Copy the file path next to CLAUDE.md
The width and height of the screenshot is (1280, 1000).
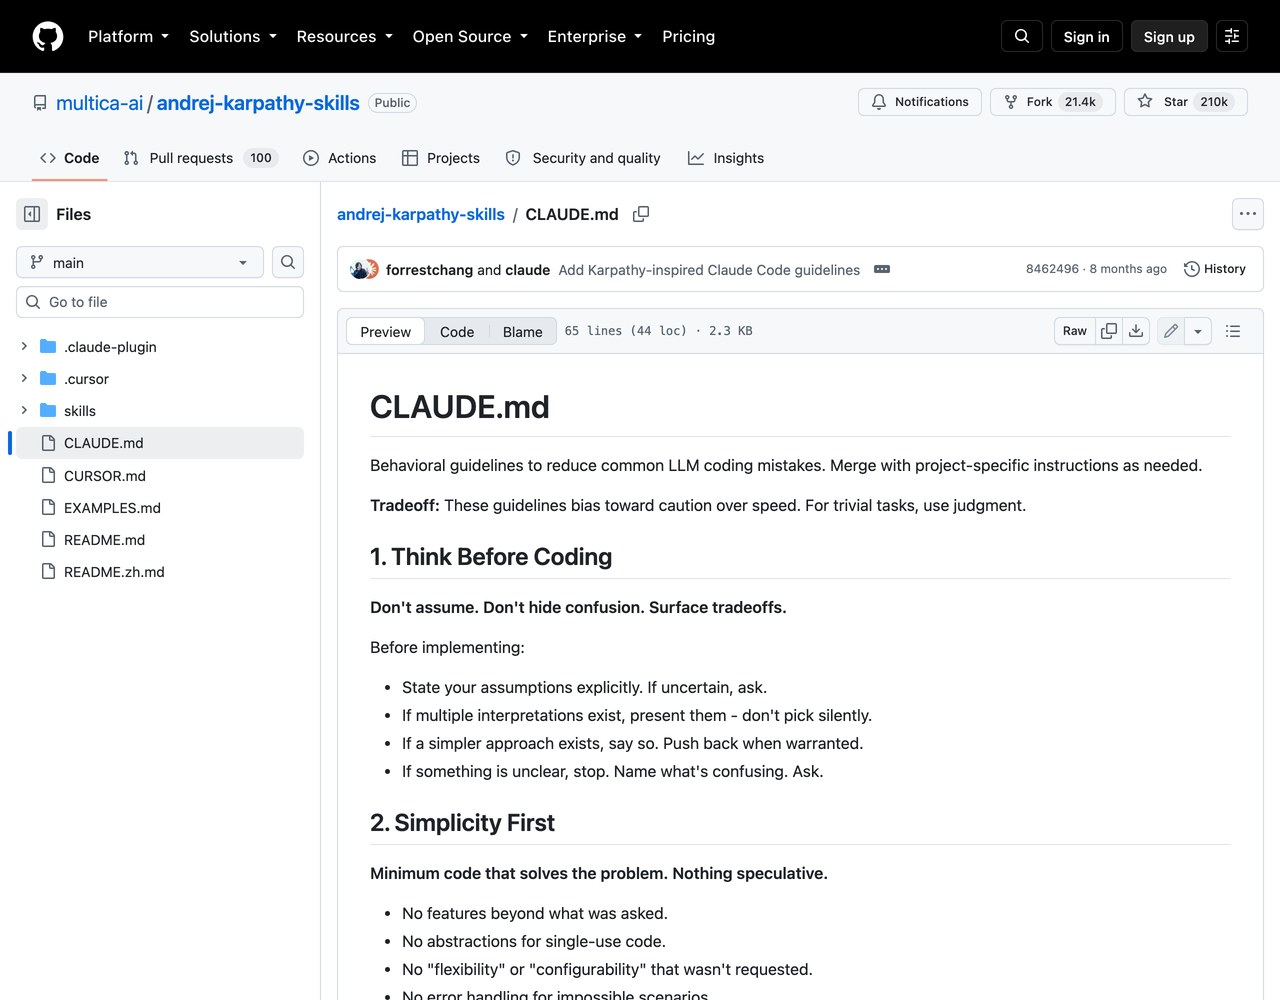(x=641, y=214)
